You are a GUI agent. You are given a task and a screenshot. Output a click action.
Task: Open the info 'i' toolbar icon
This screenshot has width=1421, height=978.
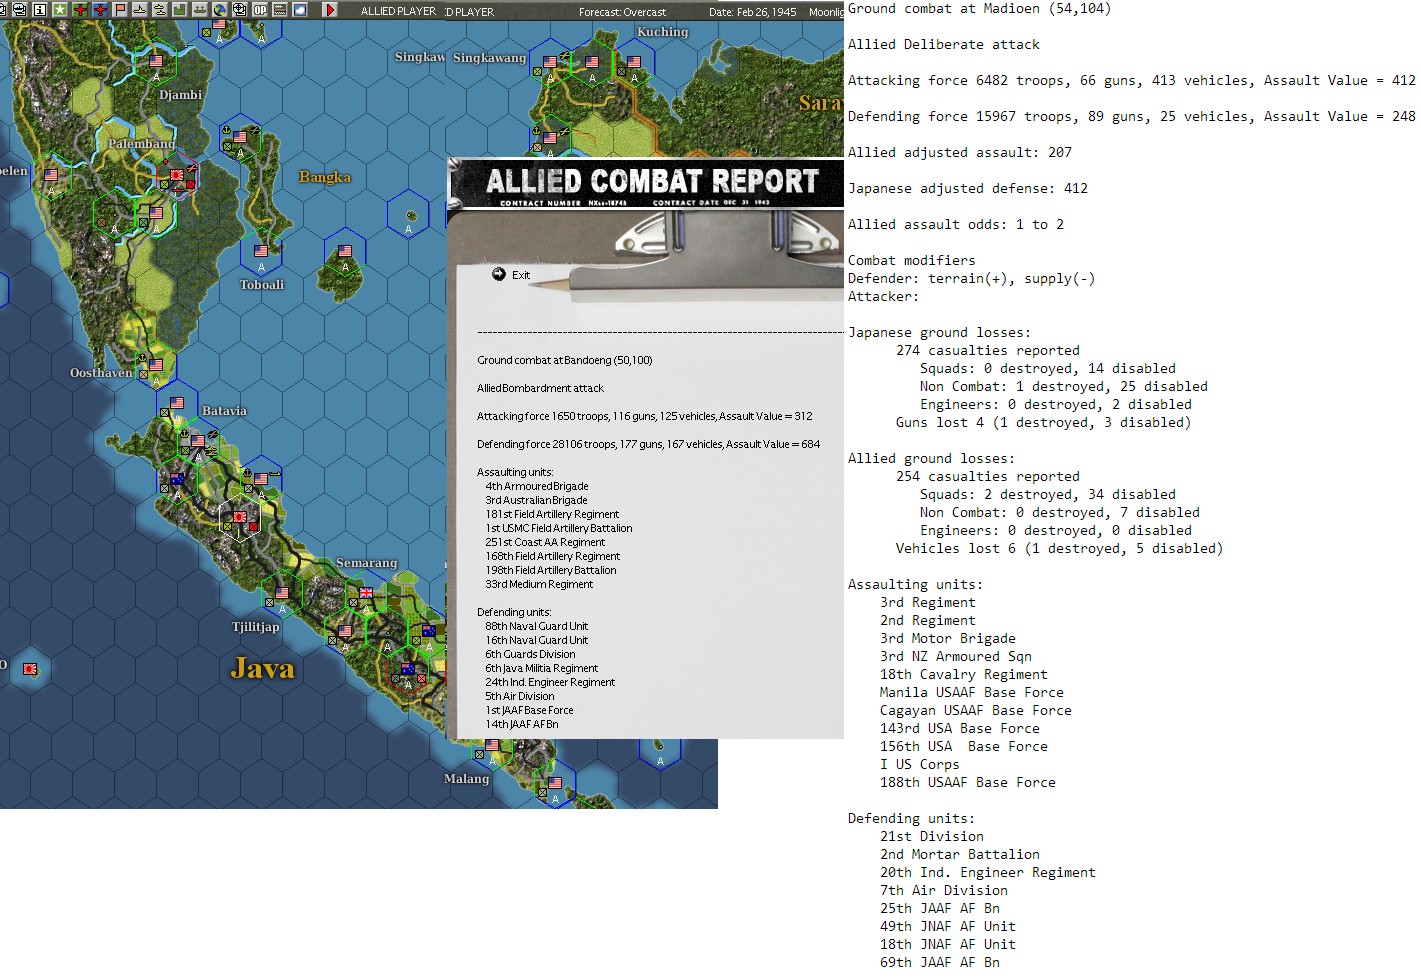click(40, 10)
